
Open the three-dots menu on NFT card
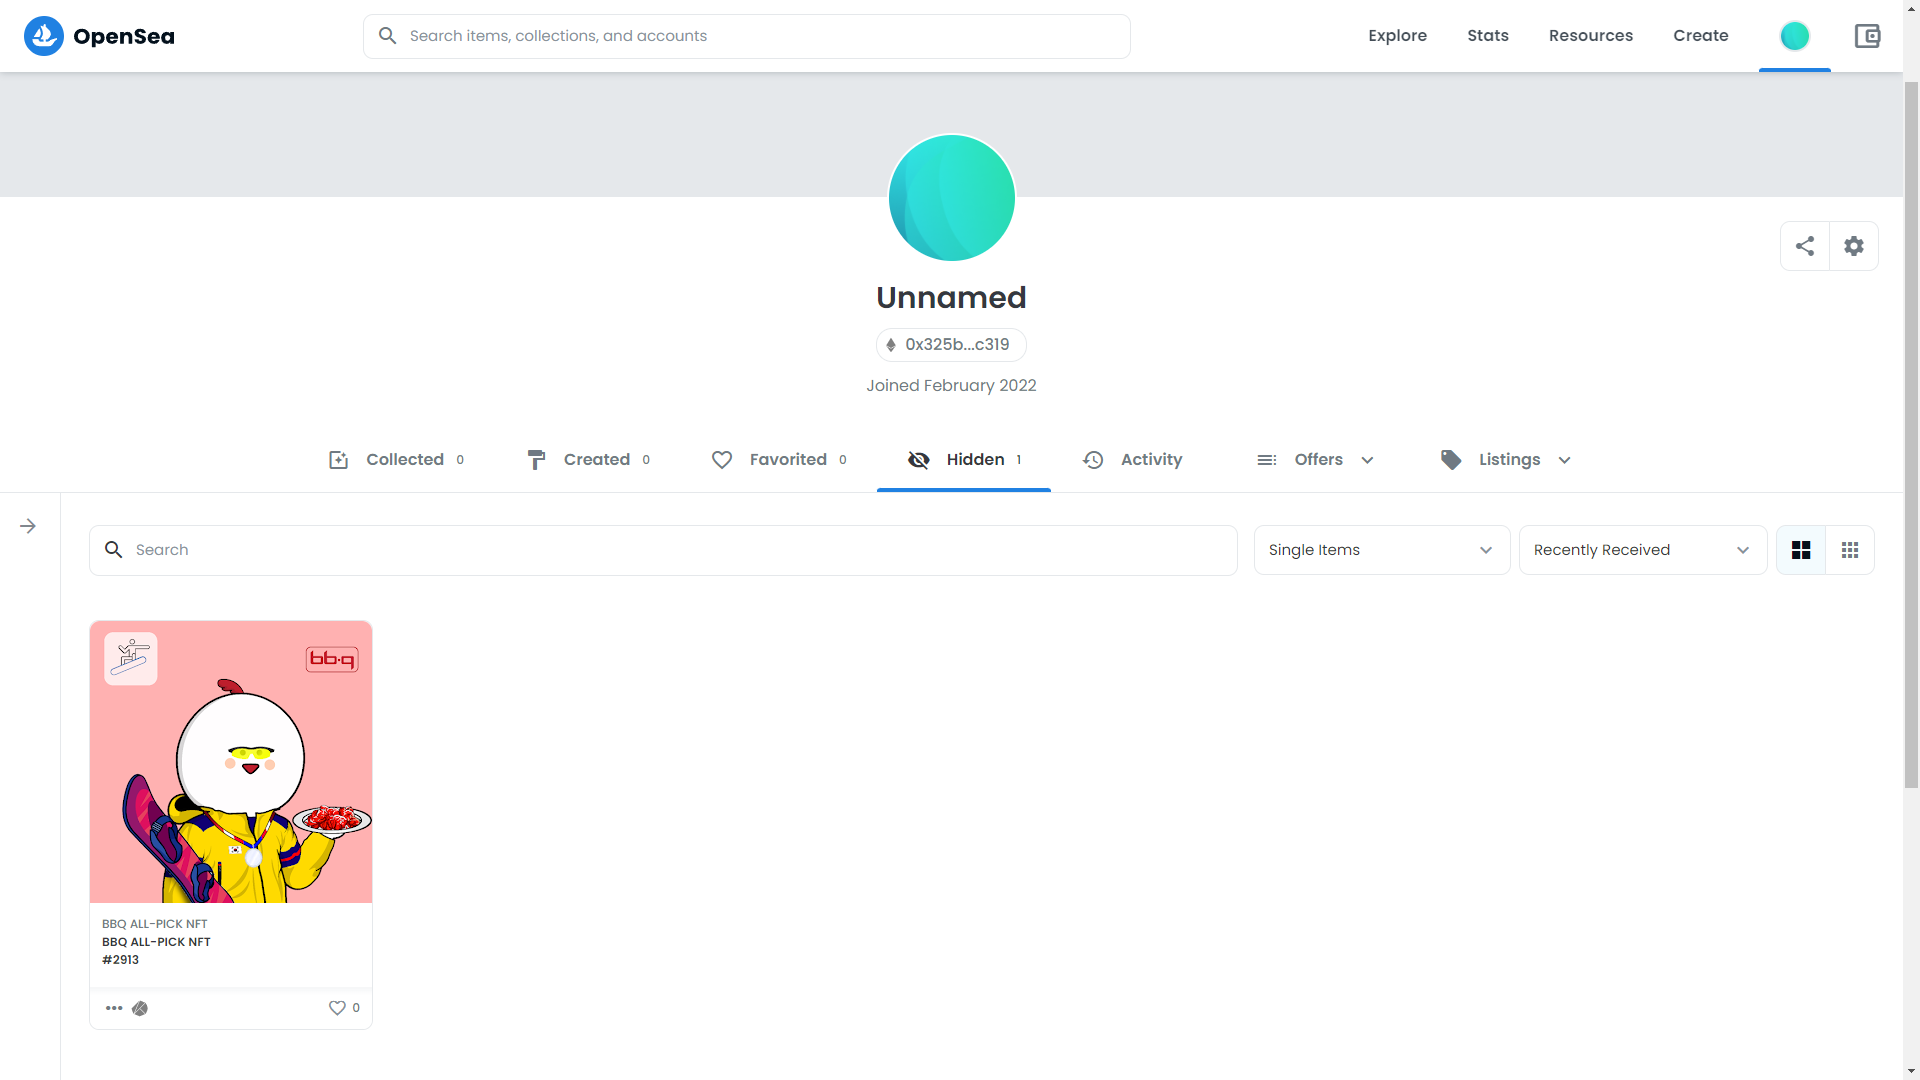[114, 1008]
